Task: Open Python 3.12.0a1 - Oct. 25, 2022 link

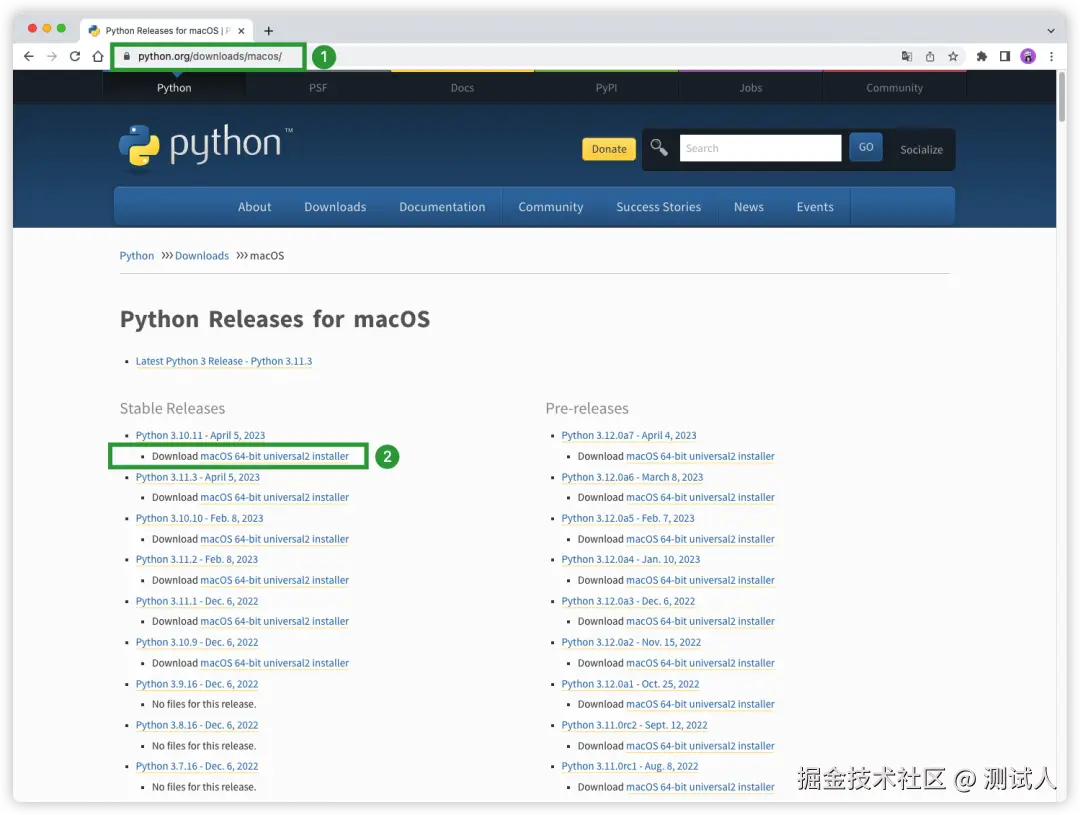Action: pos(630,684)
